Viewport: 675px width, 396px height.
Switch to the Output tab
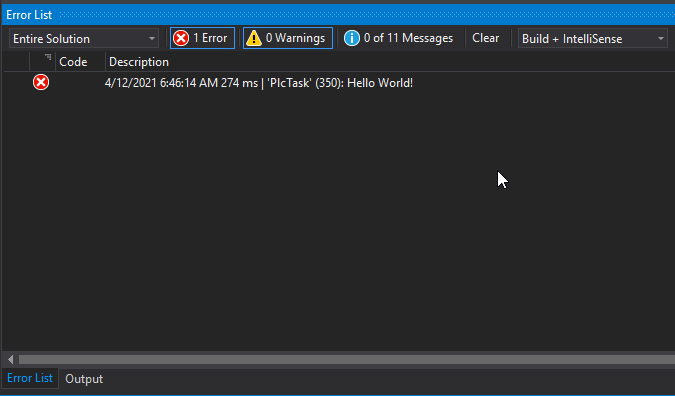[x=84, y=379]
